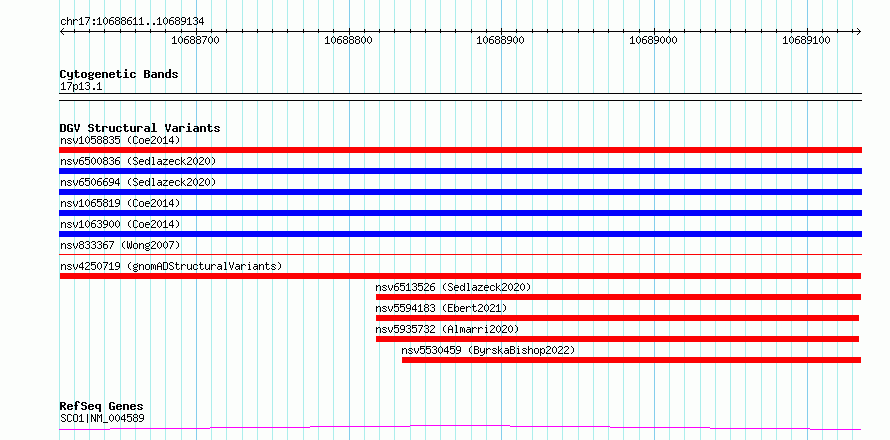The height and width of the screenshot is (440, 890).
Task: Click the nsv833367 (Wong2007) label
Action: tap(120, 245)
